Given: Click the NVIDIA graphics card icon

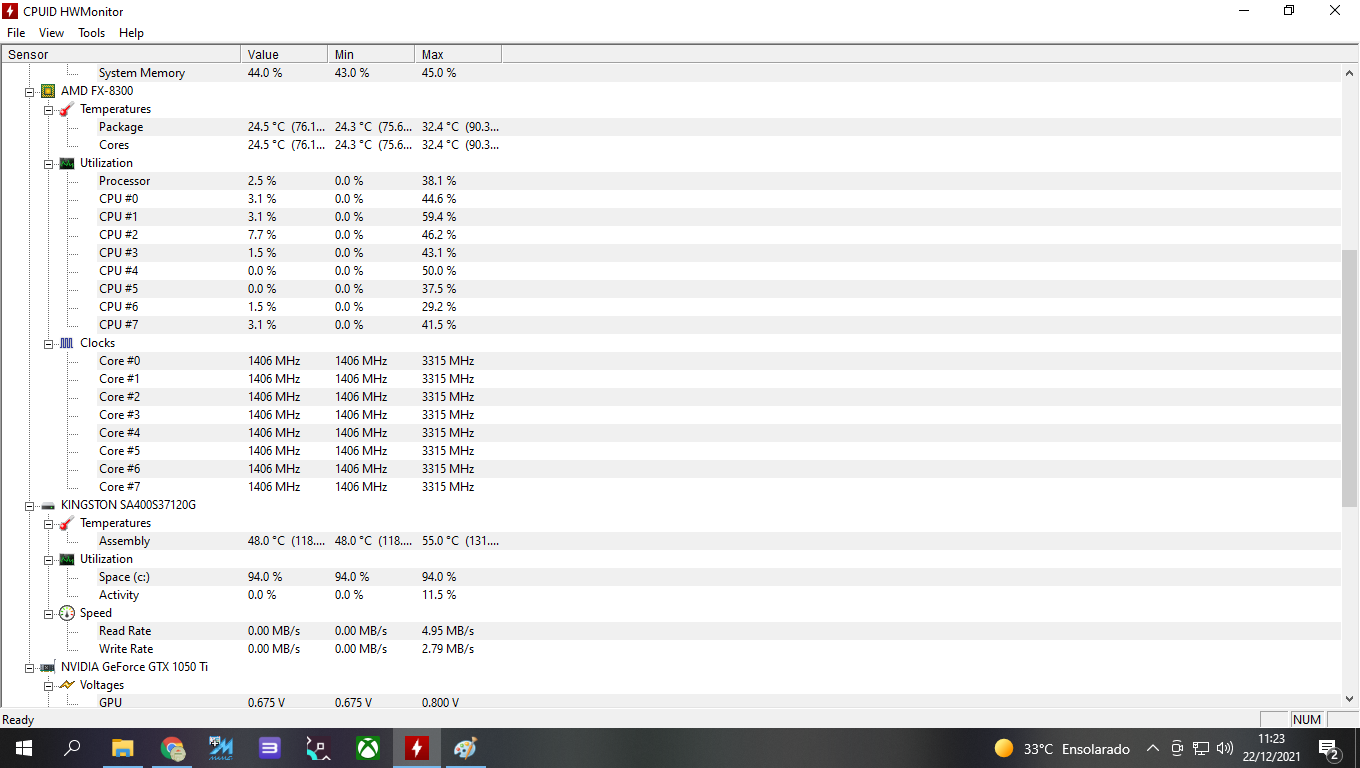Looking at the screenshot, I should 48,667.
